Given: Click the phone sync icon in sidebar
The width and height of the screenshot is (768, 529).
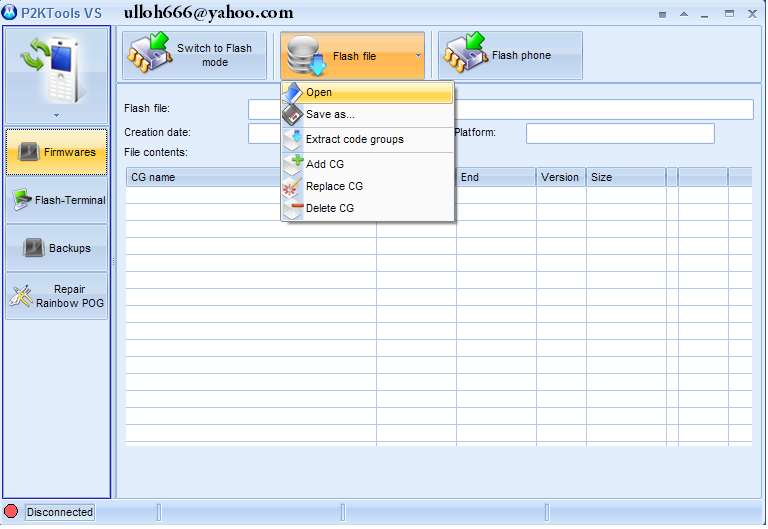Looking at the screenshot, I should [x=52, y=69].
